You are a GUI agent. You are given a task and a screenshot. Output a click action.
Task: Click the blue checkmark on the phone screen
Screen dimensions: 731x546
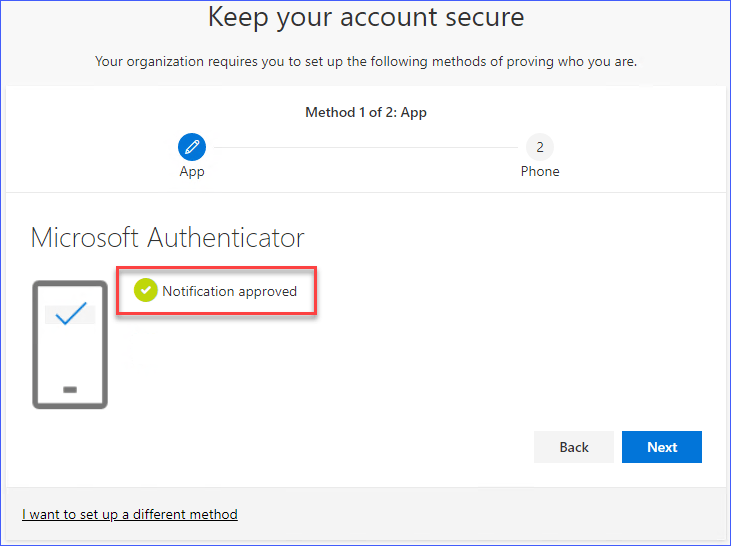(70, 314)
